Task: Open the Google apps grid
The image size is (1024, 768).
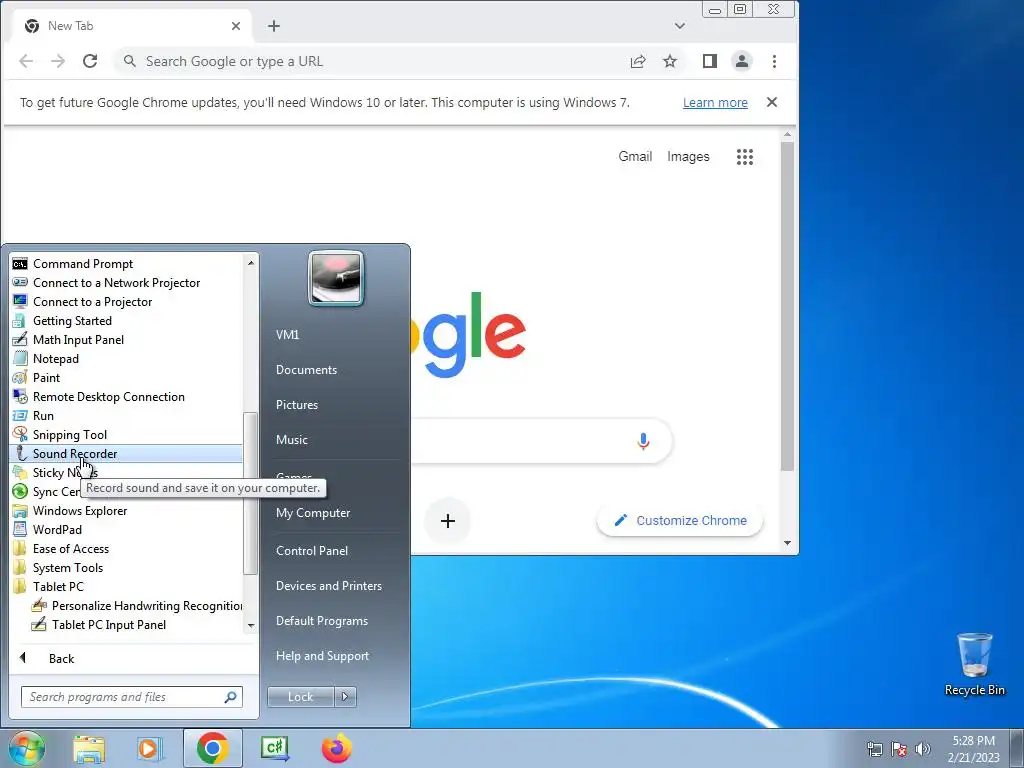Action: (745, 157)
